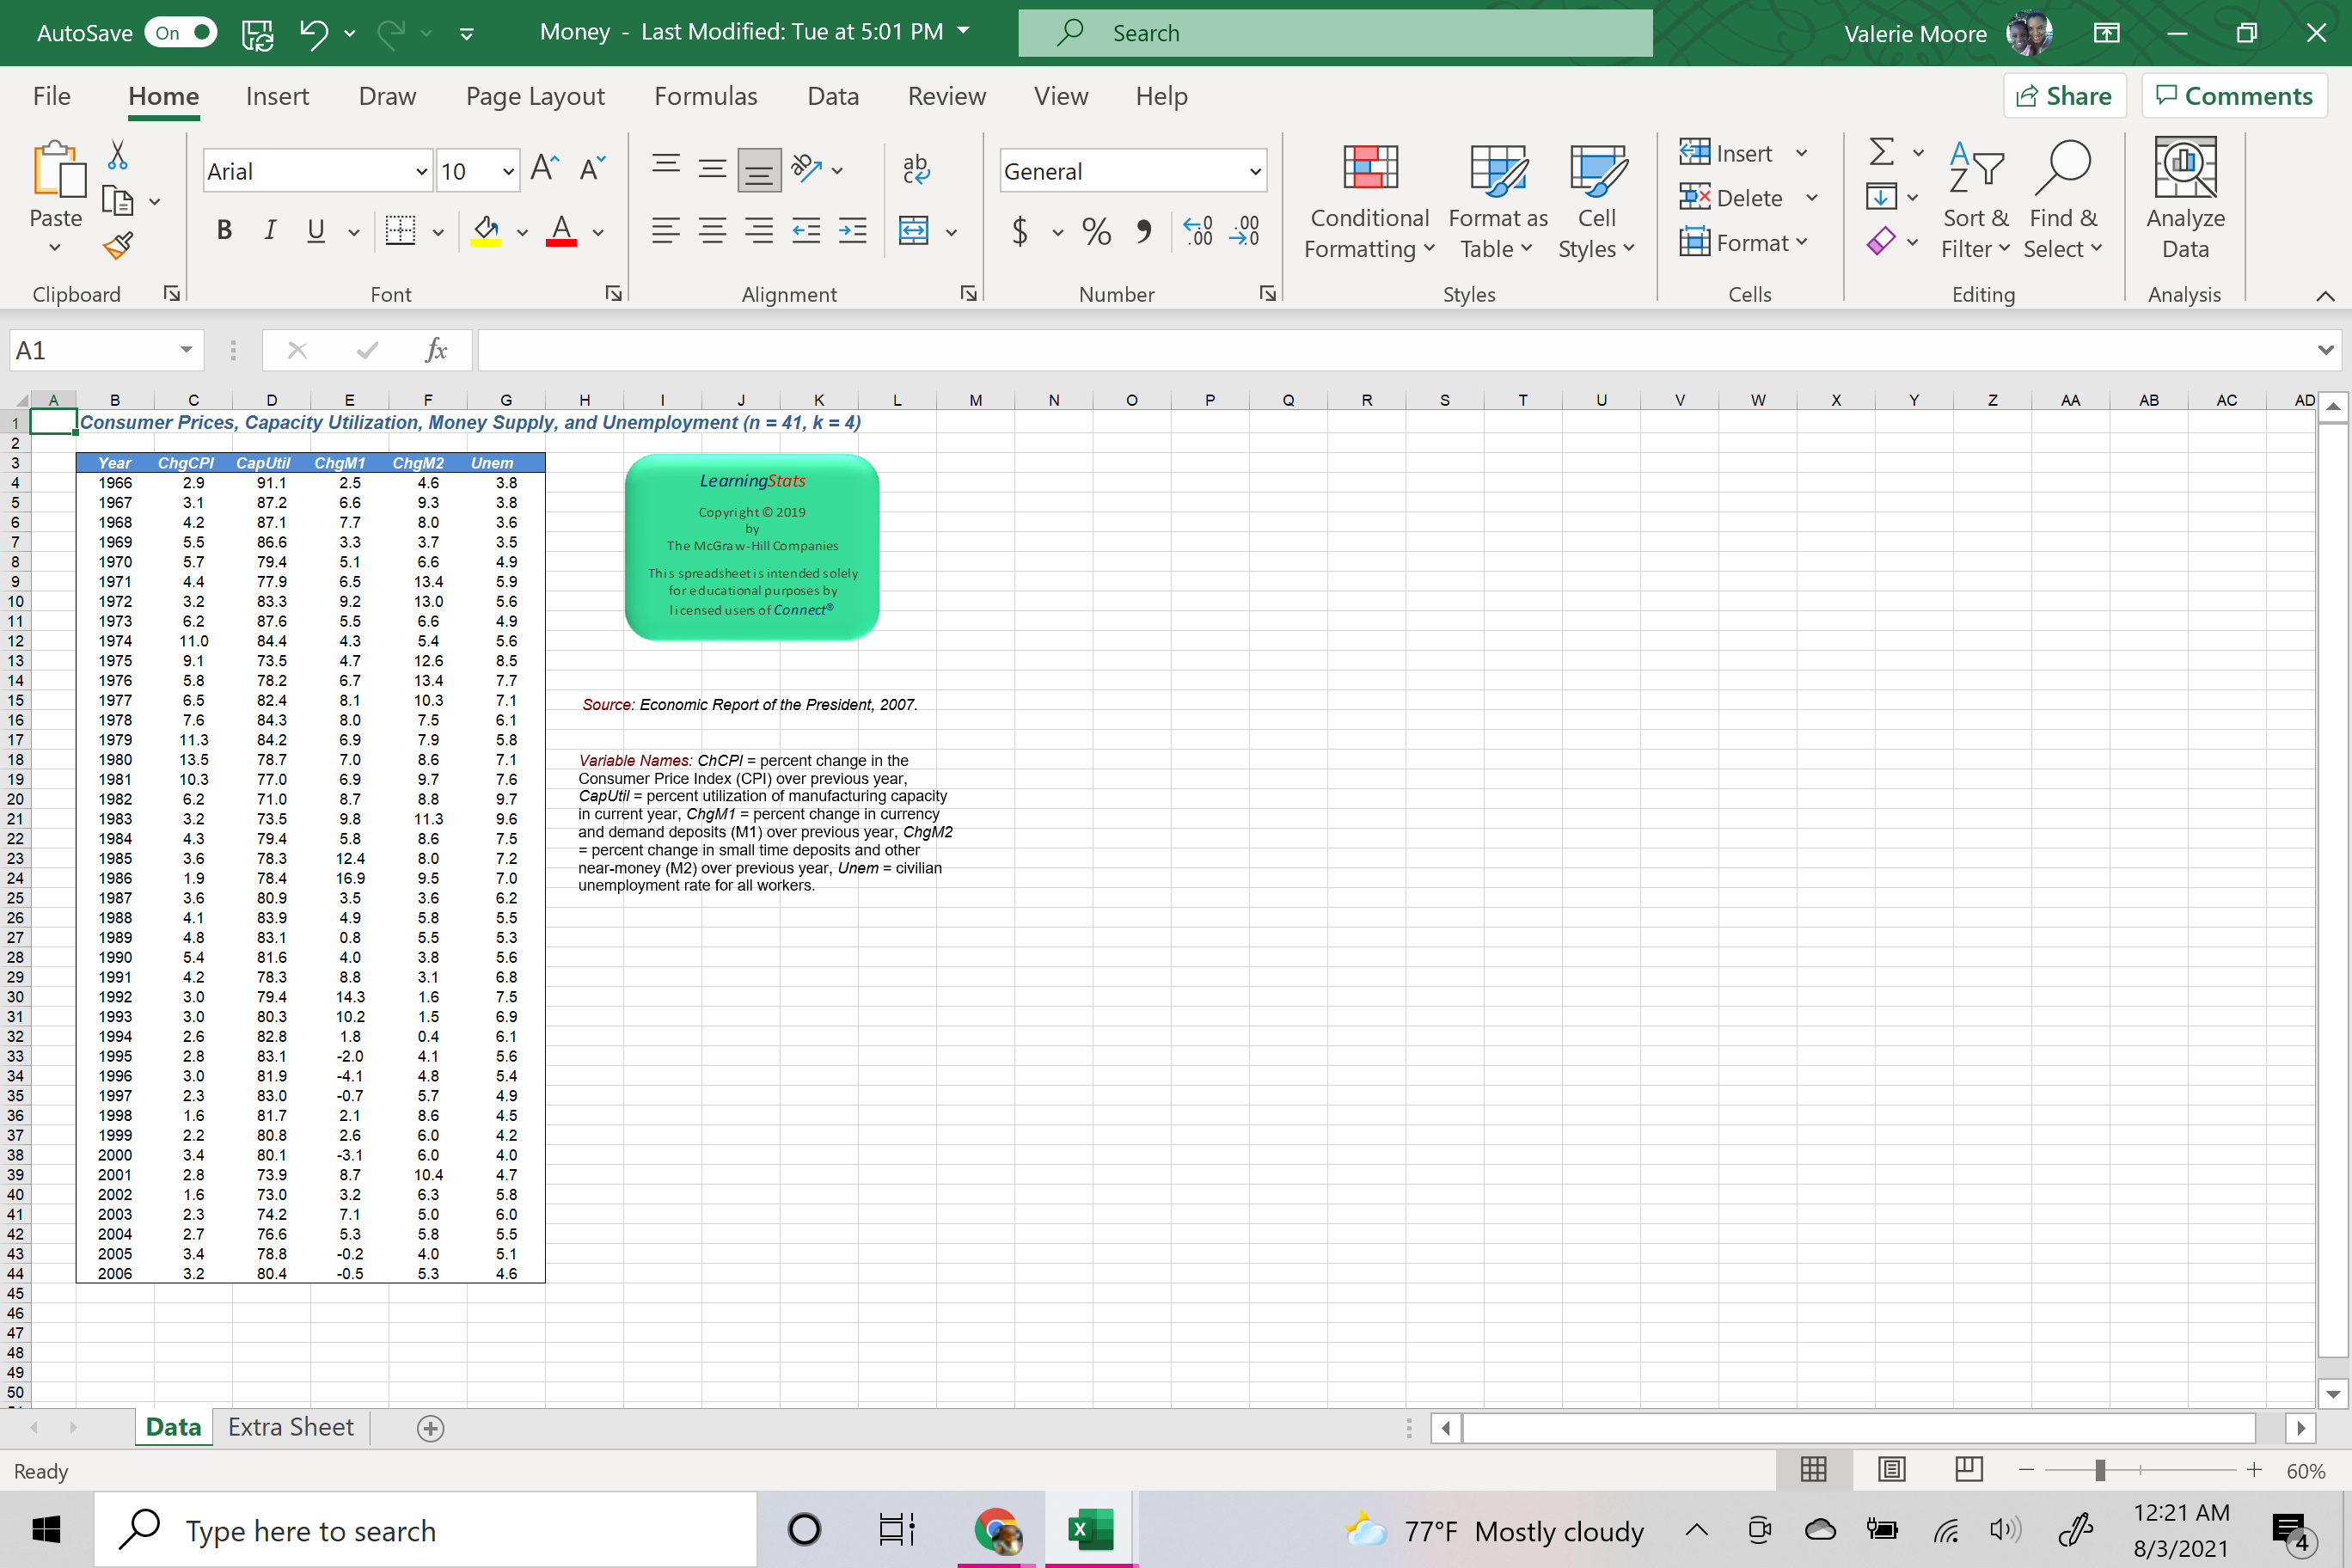Image resolution: width=2352 pixels, height=1568 pixels.
Task: Switch to the Extra Sheet tab
Action: 290,1427
